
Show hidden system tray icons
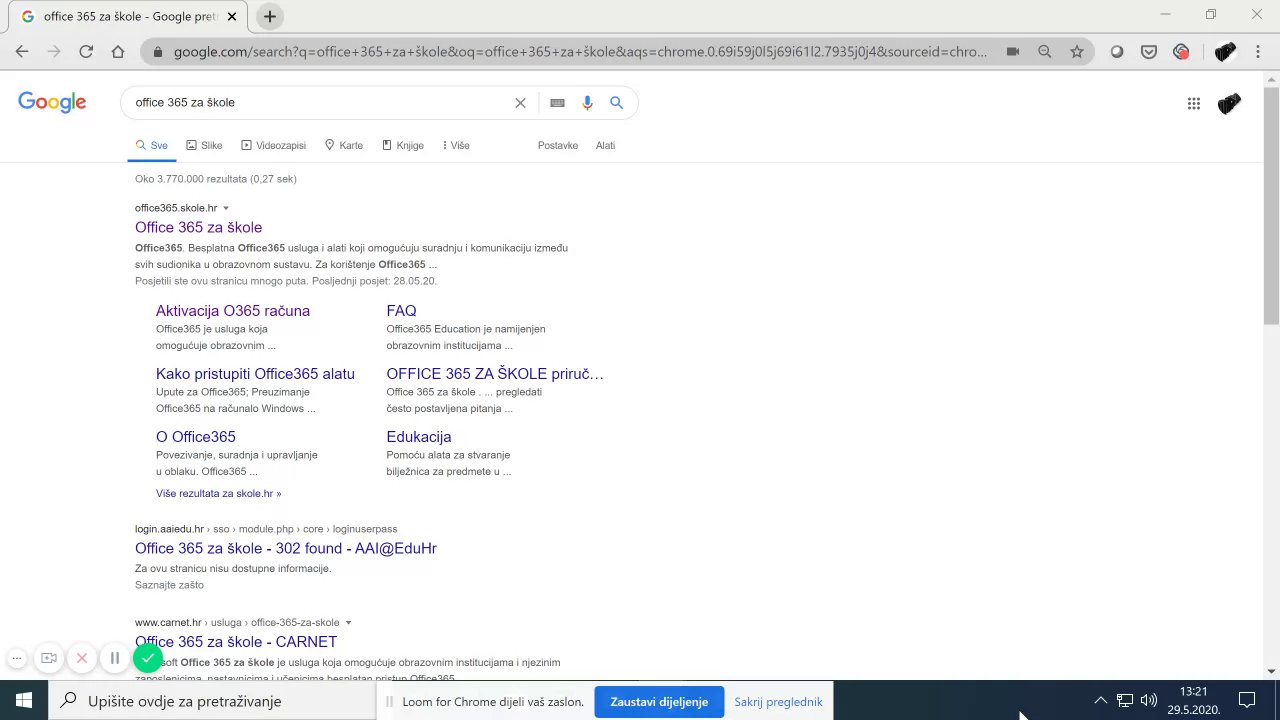click(x=1100, y=701)
